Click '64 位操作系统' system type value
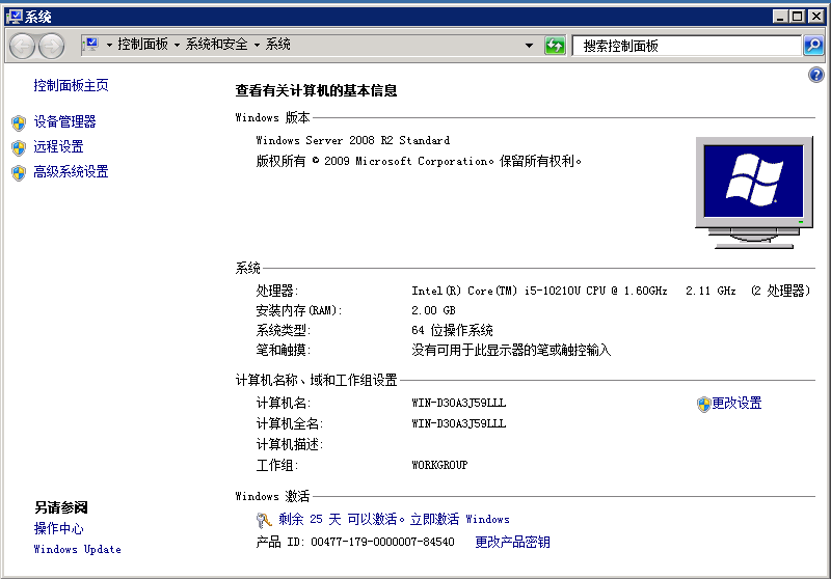This screenshot has height=580, width=832. (452, 331)
